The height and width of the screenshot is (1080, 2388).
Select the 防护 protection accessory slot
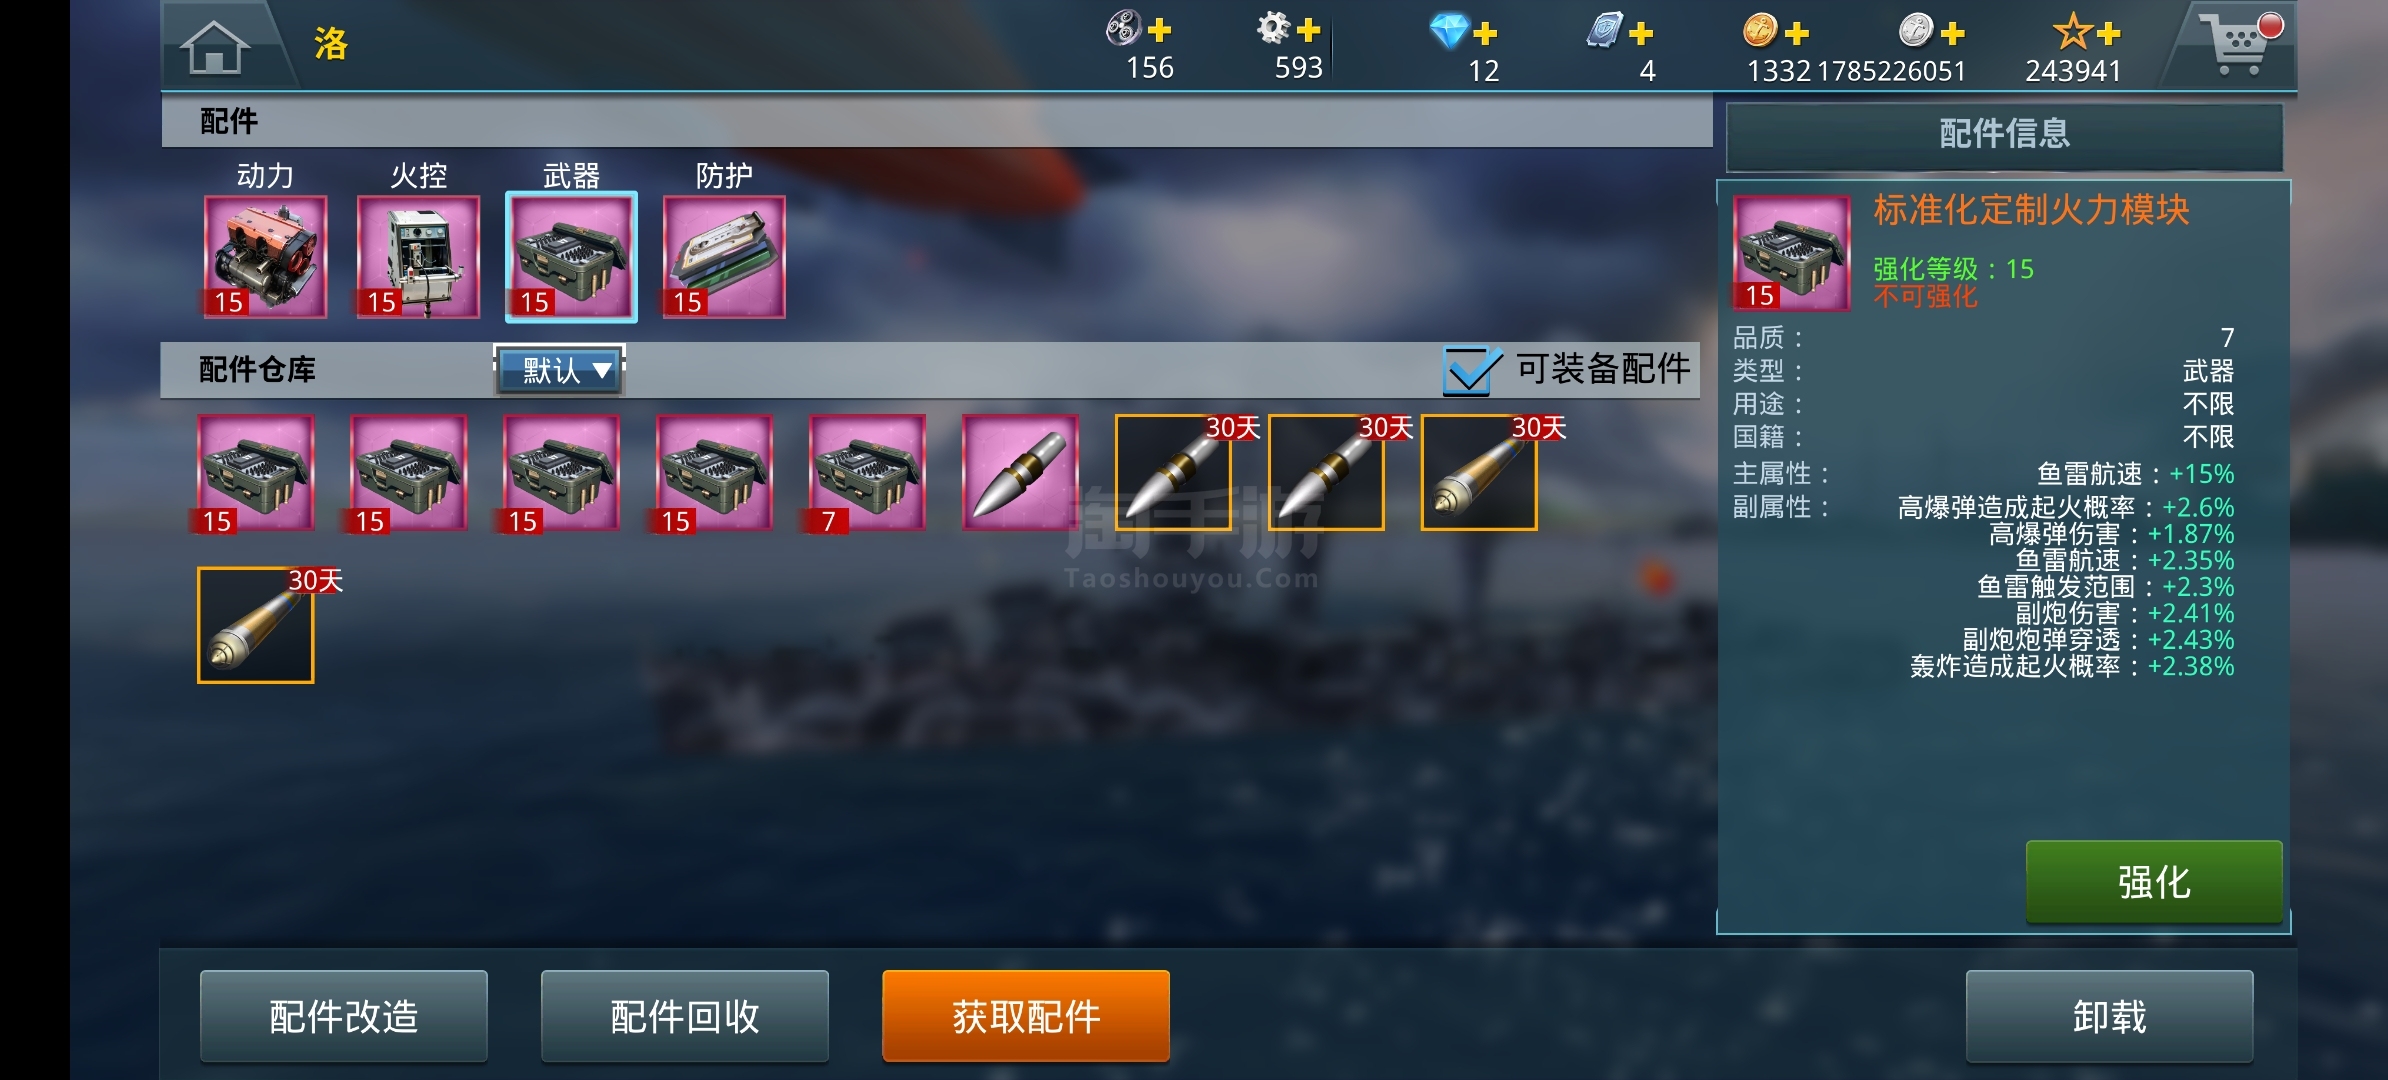click(x=724, y=258)
